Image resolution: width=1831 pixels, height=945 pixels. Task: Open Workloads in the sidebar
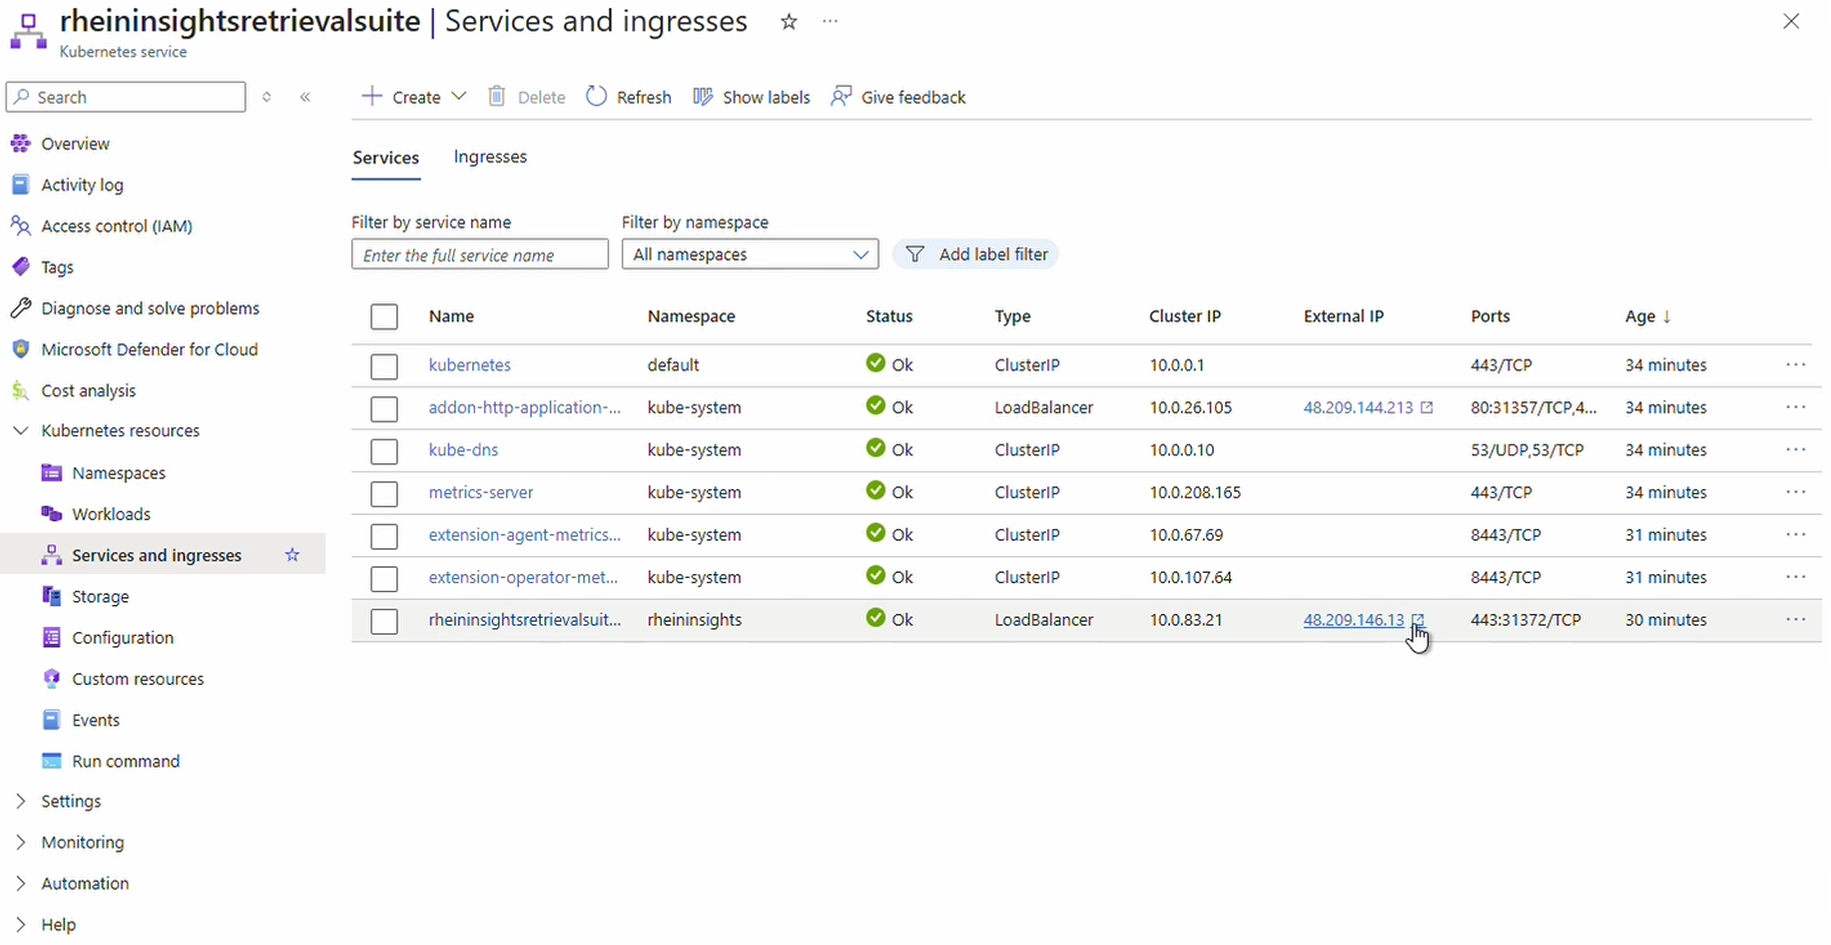click(111, 514)
